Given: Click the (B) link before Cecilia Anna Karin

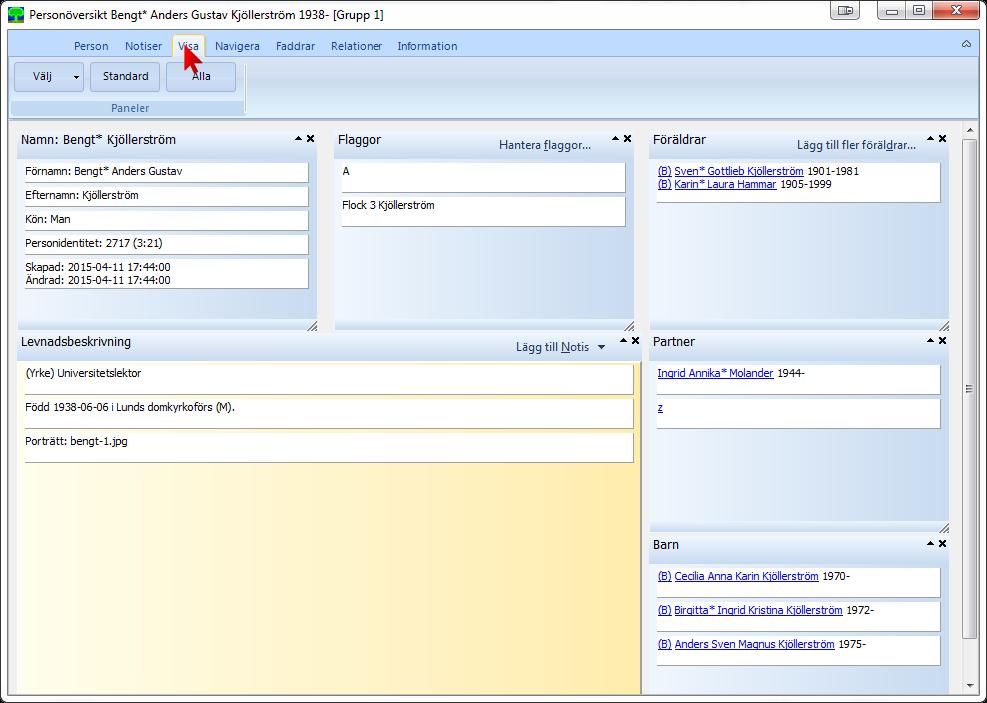Looking at the screenshot, I should pyautogui.click(x=665, y=576).
